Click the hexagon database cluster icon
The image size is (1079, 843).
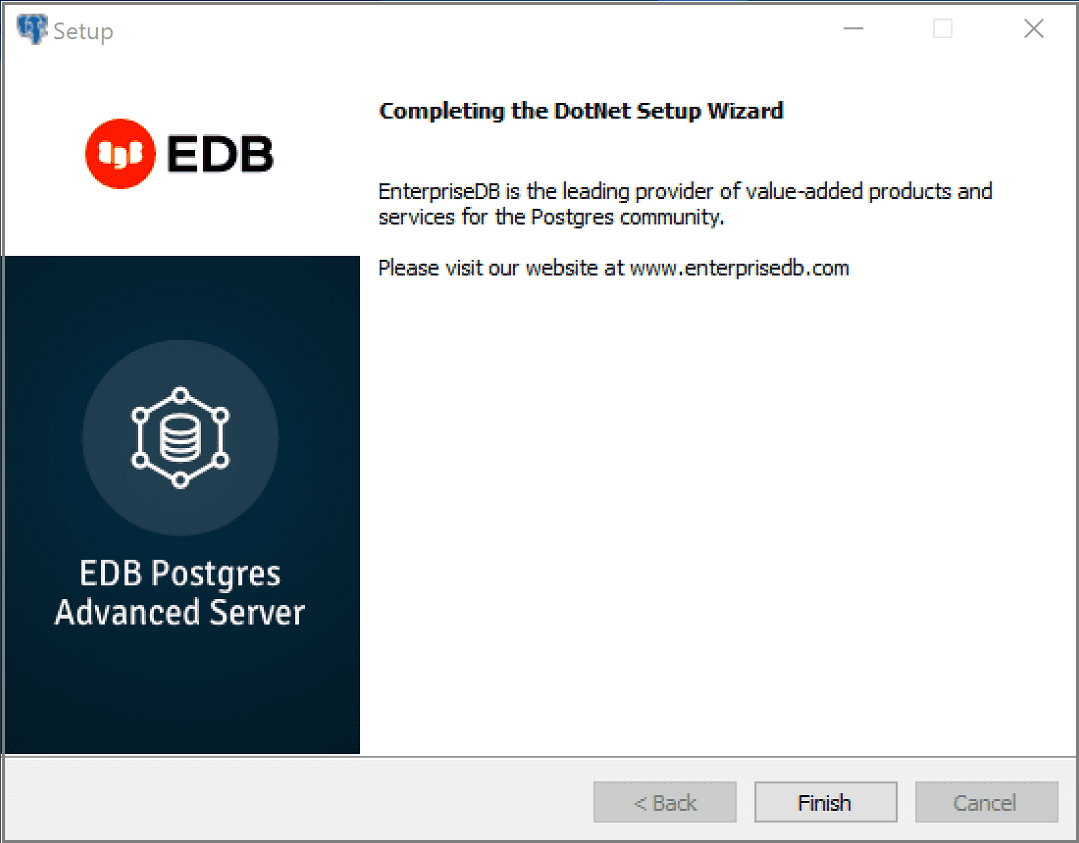(x=180, y=437)
